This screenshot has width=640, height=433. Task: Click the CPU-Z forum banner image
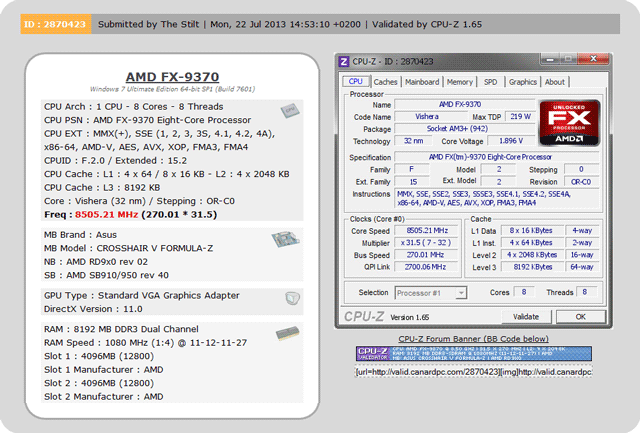pyautogui.click(x=473, y=353)
